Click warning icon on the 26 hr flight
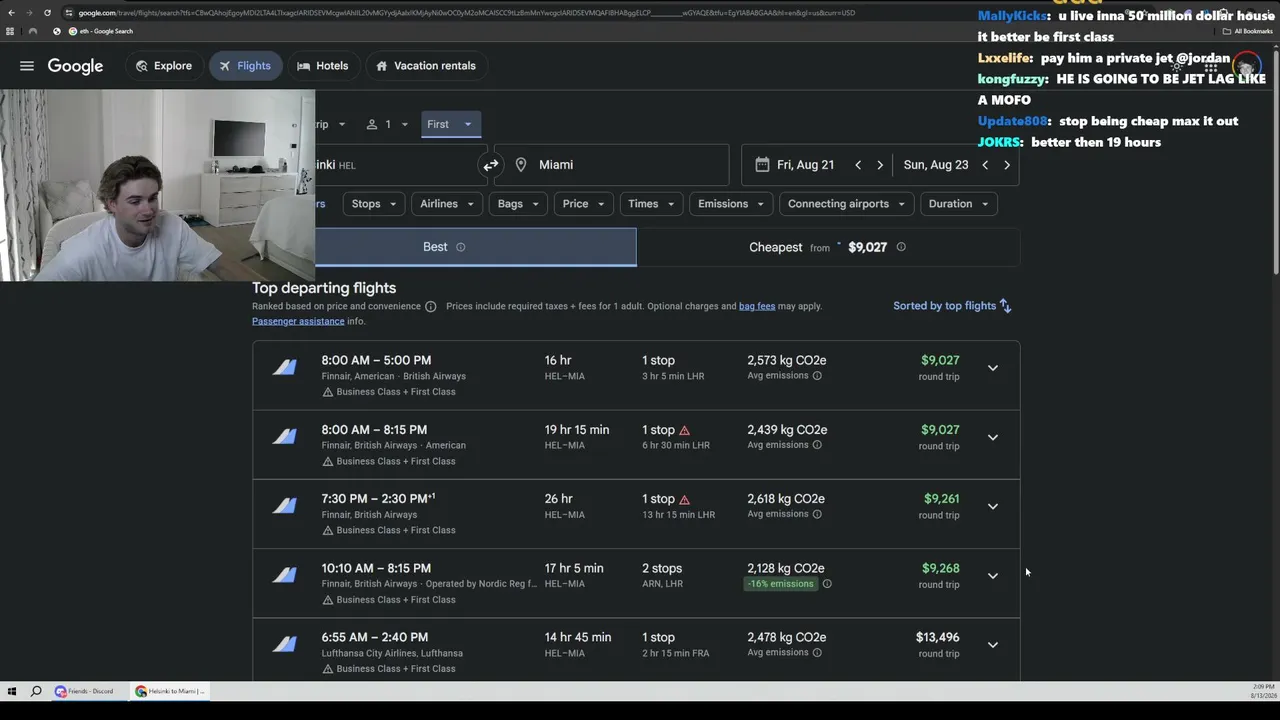This screenshot has height=720, width=1280. coord(684,499)
